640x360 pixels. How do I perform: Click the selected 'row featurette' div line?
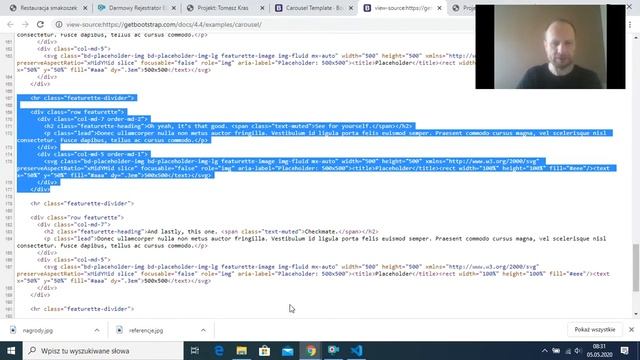(x=77, y=112)
